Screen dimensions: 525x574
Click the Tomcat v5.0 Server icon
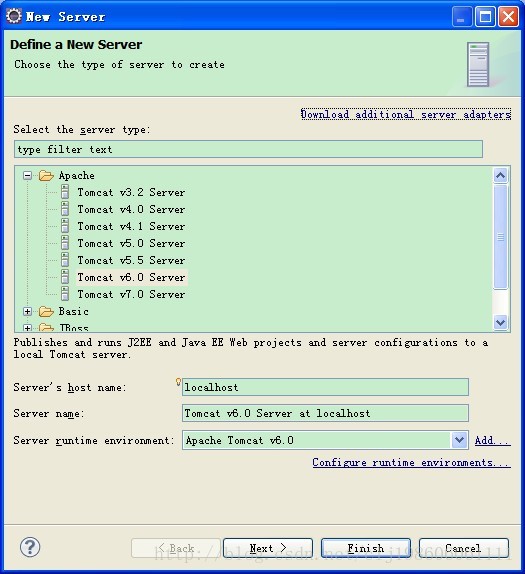(65, 243)
